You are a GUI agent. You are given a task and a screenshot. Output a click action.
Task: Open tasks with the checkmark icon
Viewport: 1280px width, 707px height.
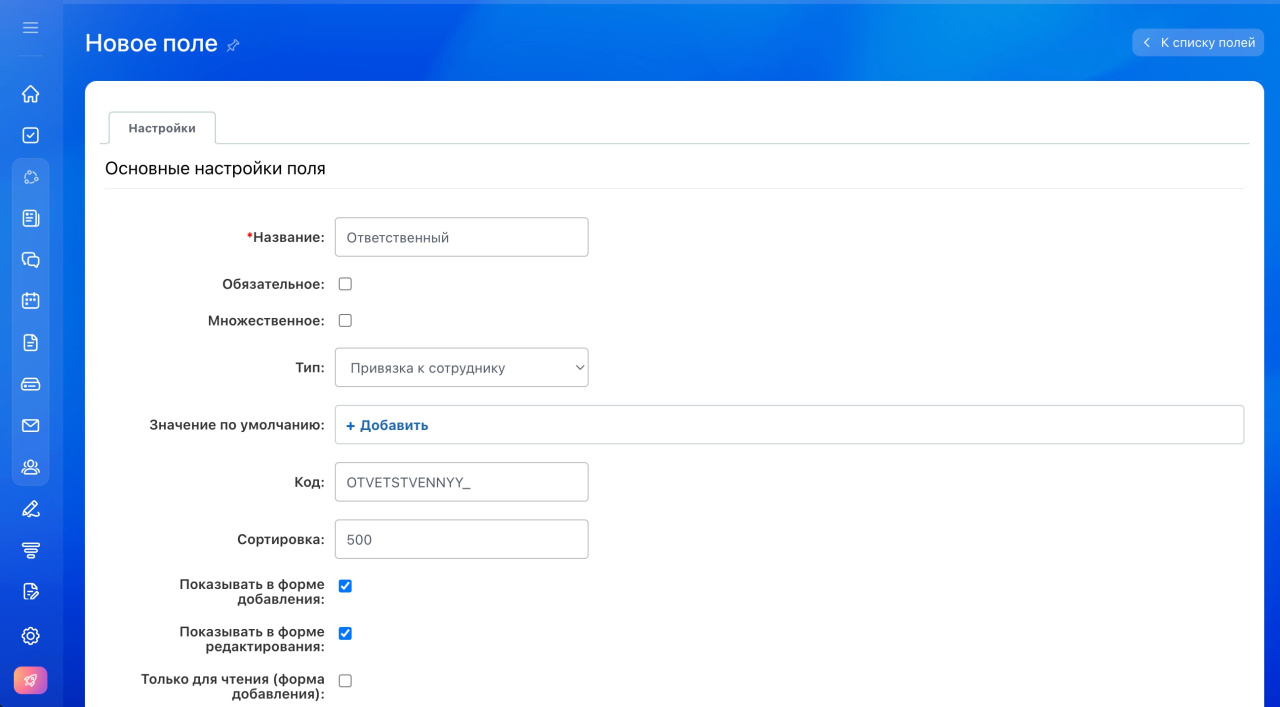point(30,135)
